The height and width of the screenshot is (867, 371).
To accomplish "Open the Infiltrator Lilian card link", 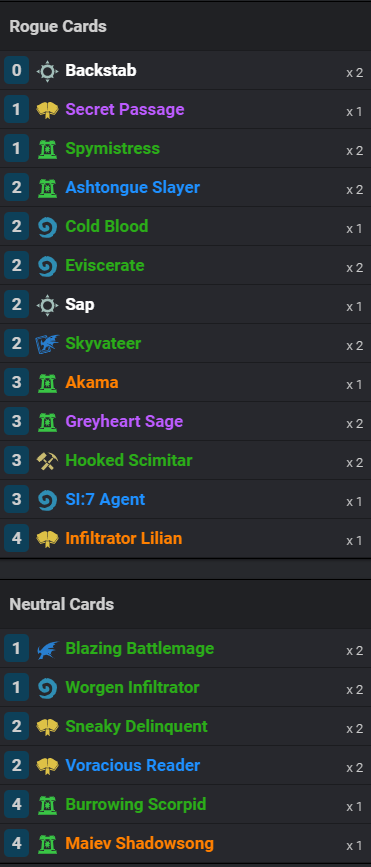I will (x=123, y=539).
